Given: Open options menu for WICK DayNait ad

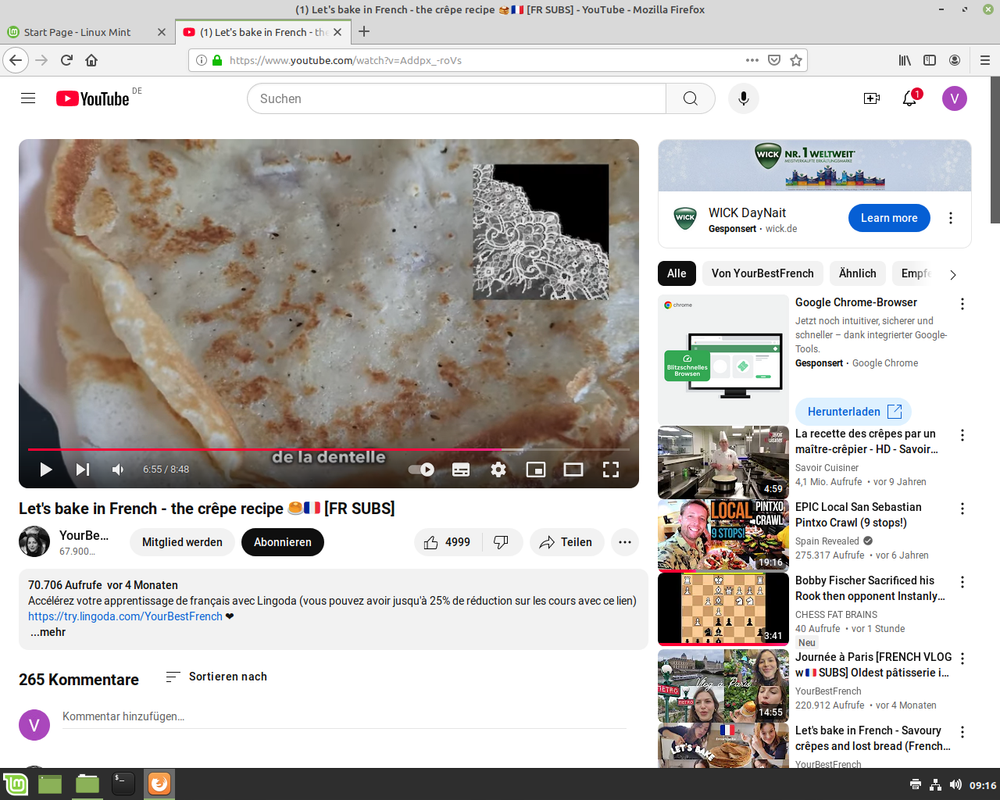Looking at the screenshot, I should click(951, 218).
